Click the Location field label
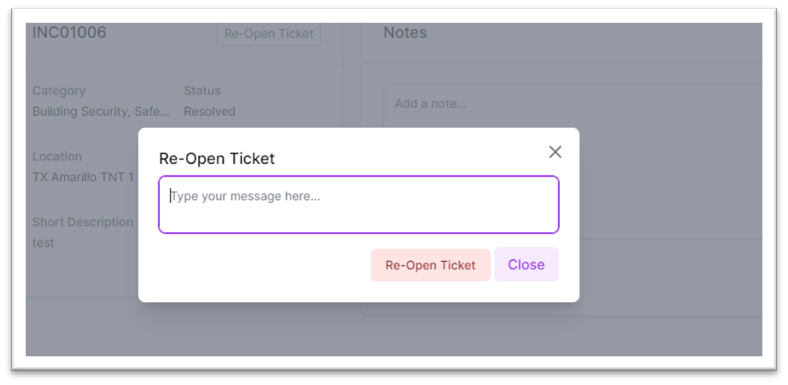Viewport: 788px width, 385px height. coord(57,156)
